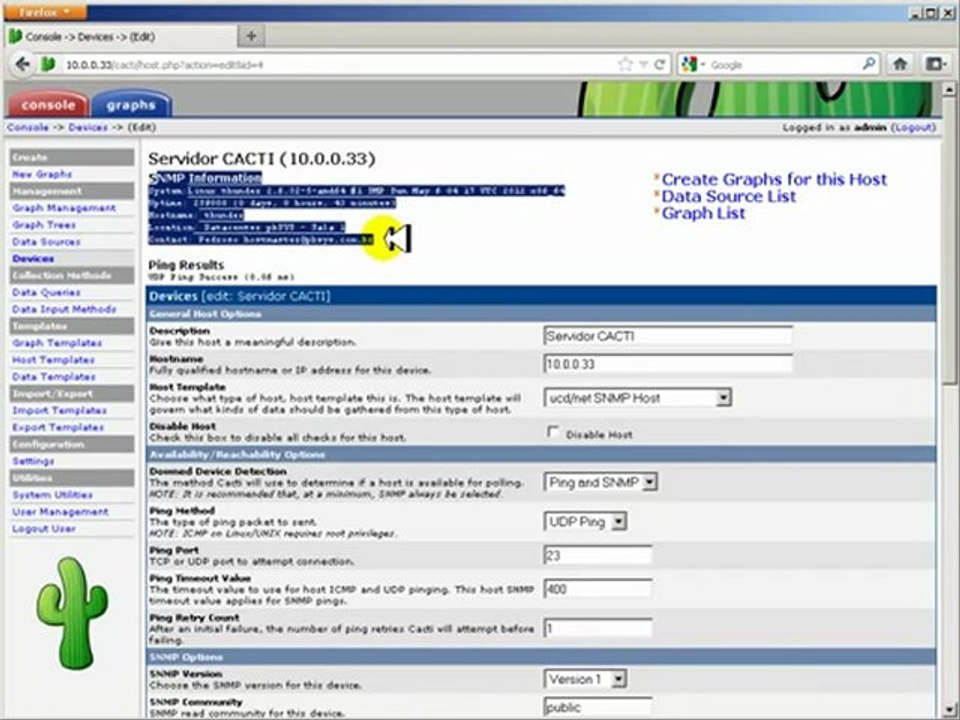Open User Management in sidebar

tap(60, 512)
